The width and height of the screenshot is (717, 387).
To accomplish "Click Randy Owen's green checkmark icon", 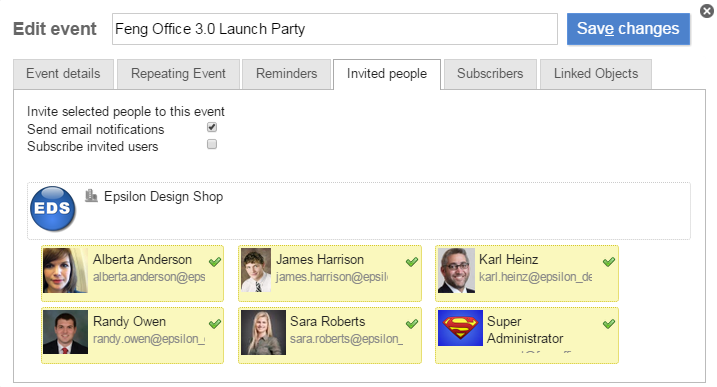I will [215, 324].
